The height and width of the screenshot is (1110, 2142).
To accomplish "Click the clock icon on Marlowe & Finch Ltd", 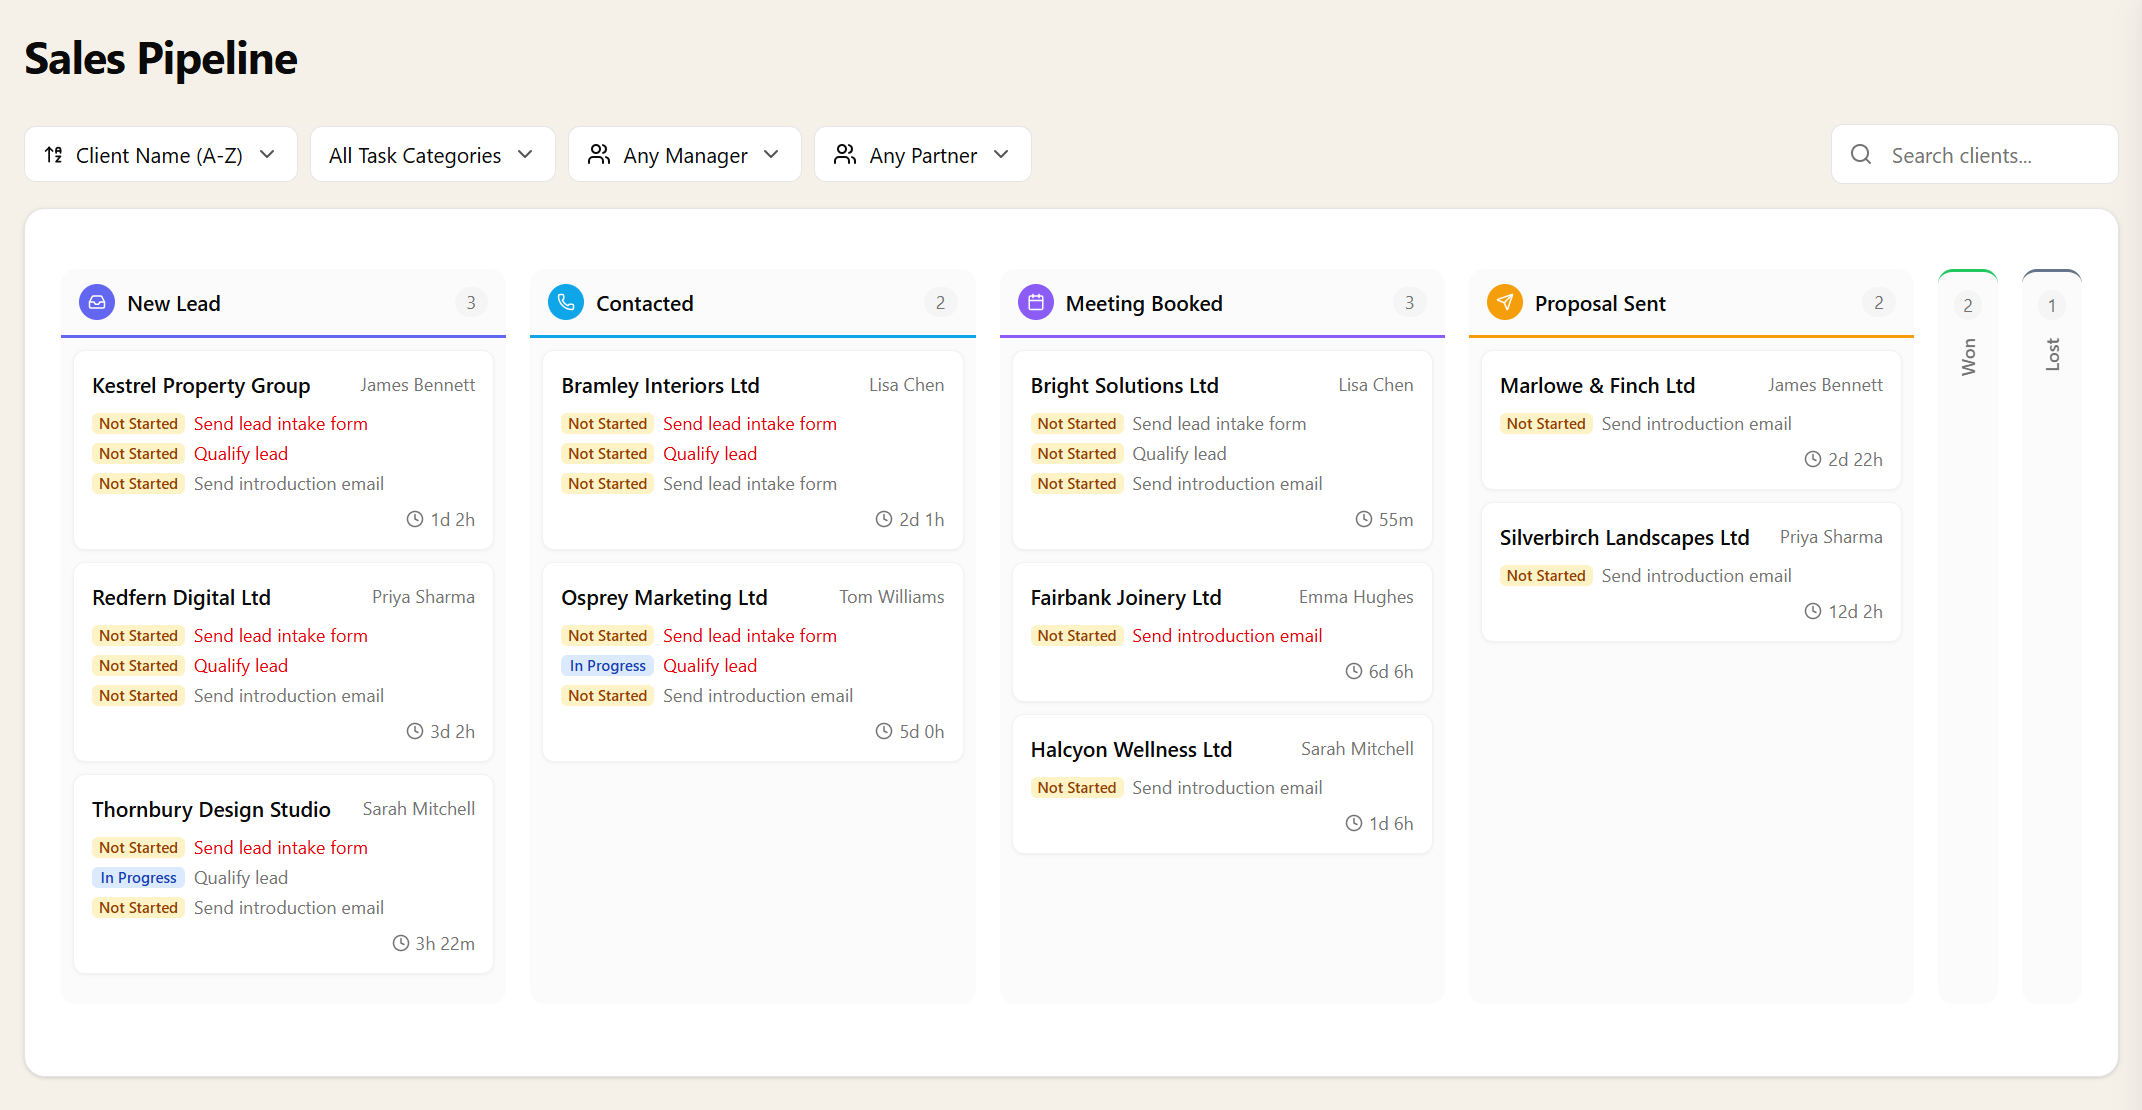I will coord(1813,459).
